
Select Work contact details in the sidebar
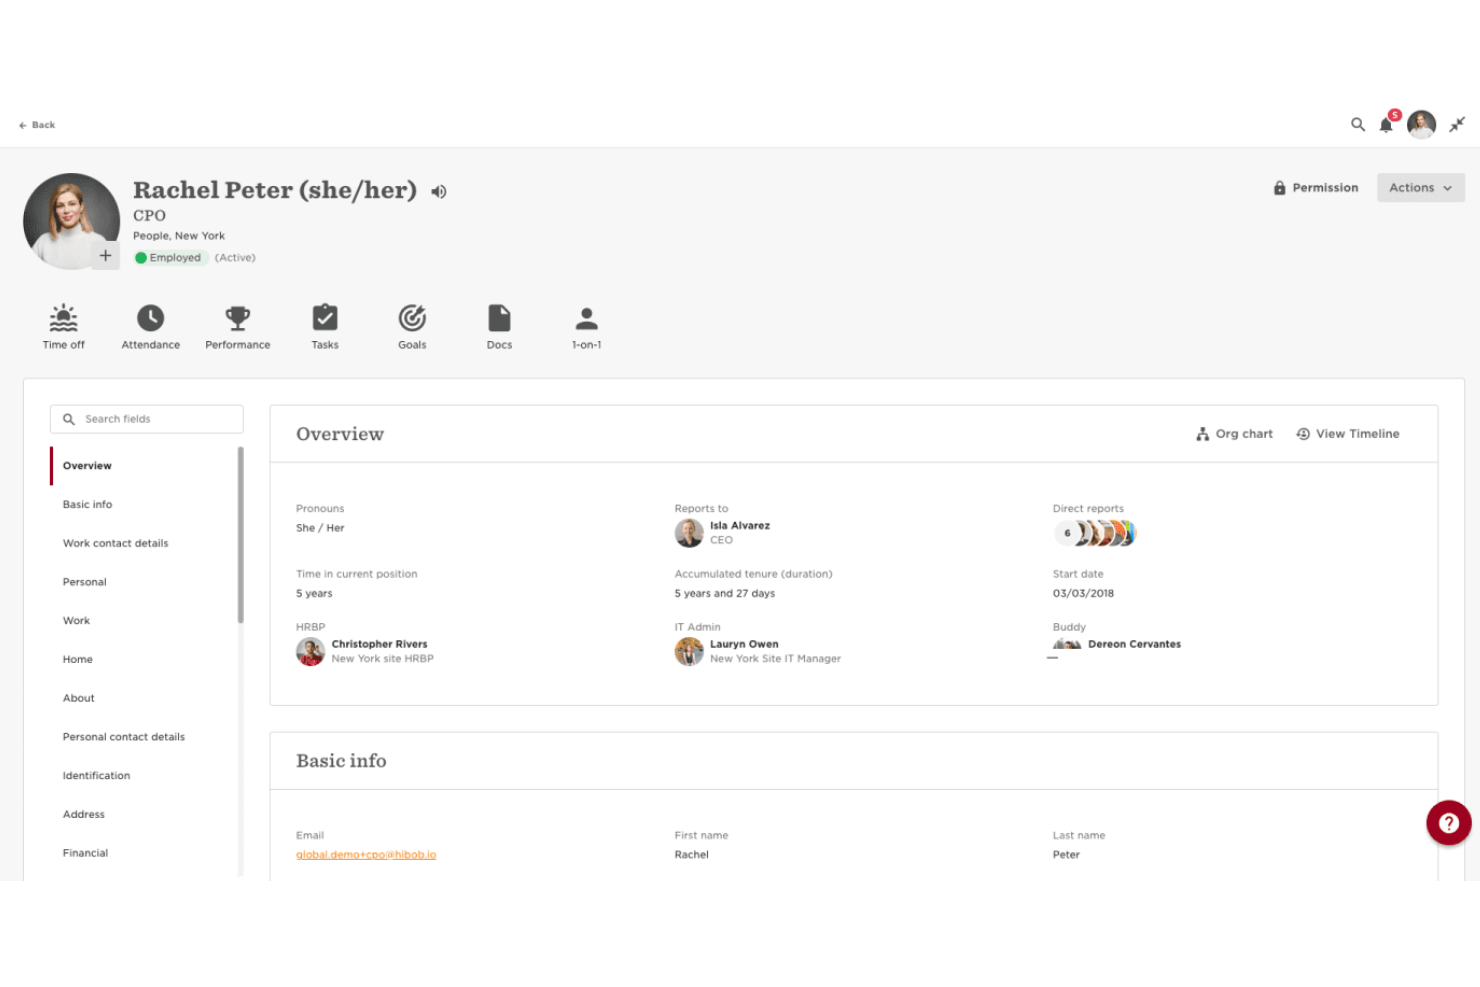[115, 543]
